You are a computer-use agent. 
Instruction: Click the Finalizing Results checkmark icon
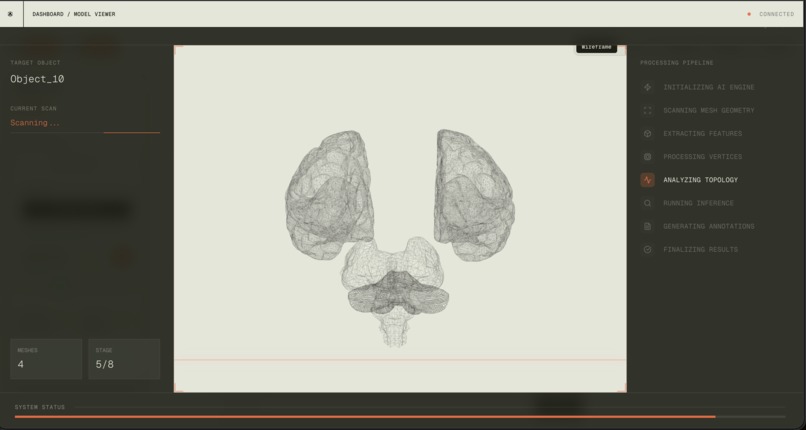(x=647, y=250)
